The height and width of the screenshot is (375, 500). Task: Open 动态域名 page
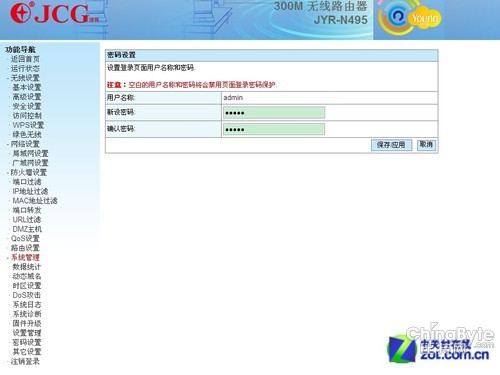pos(27,276)
